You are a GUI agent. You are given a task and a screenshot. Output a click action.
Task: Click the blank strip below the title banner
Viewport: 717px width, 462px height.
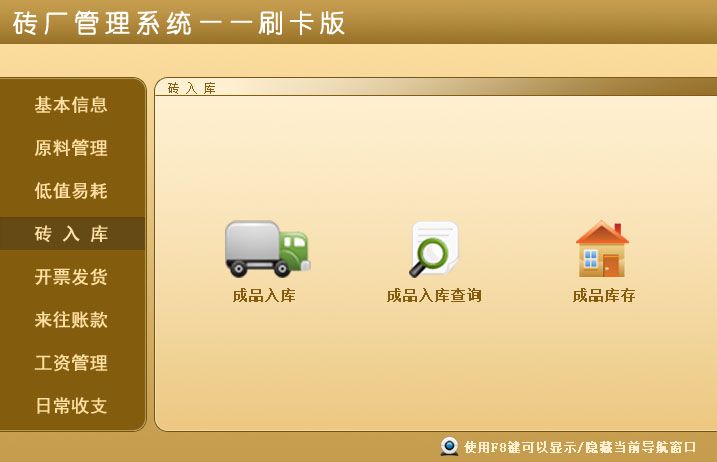click(358, 60)
